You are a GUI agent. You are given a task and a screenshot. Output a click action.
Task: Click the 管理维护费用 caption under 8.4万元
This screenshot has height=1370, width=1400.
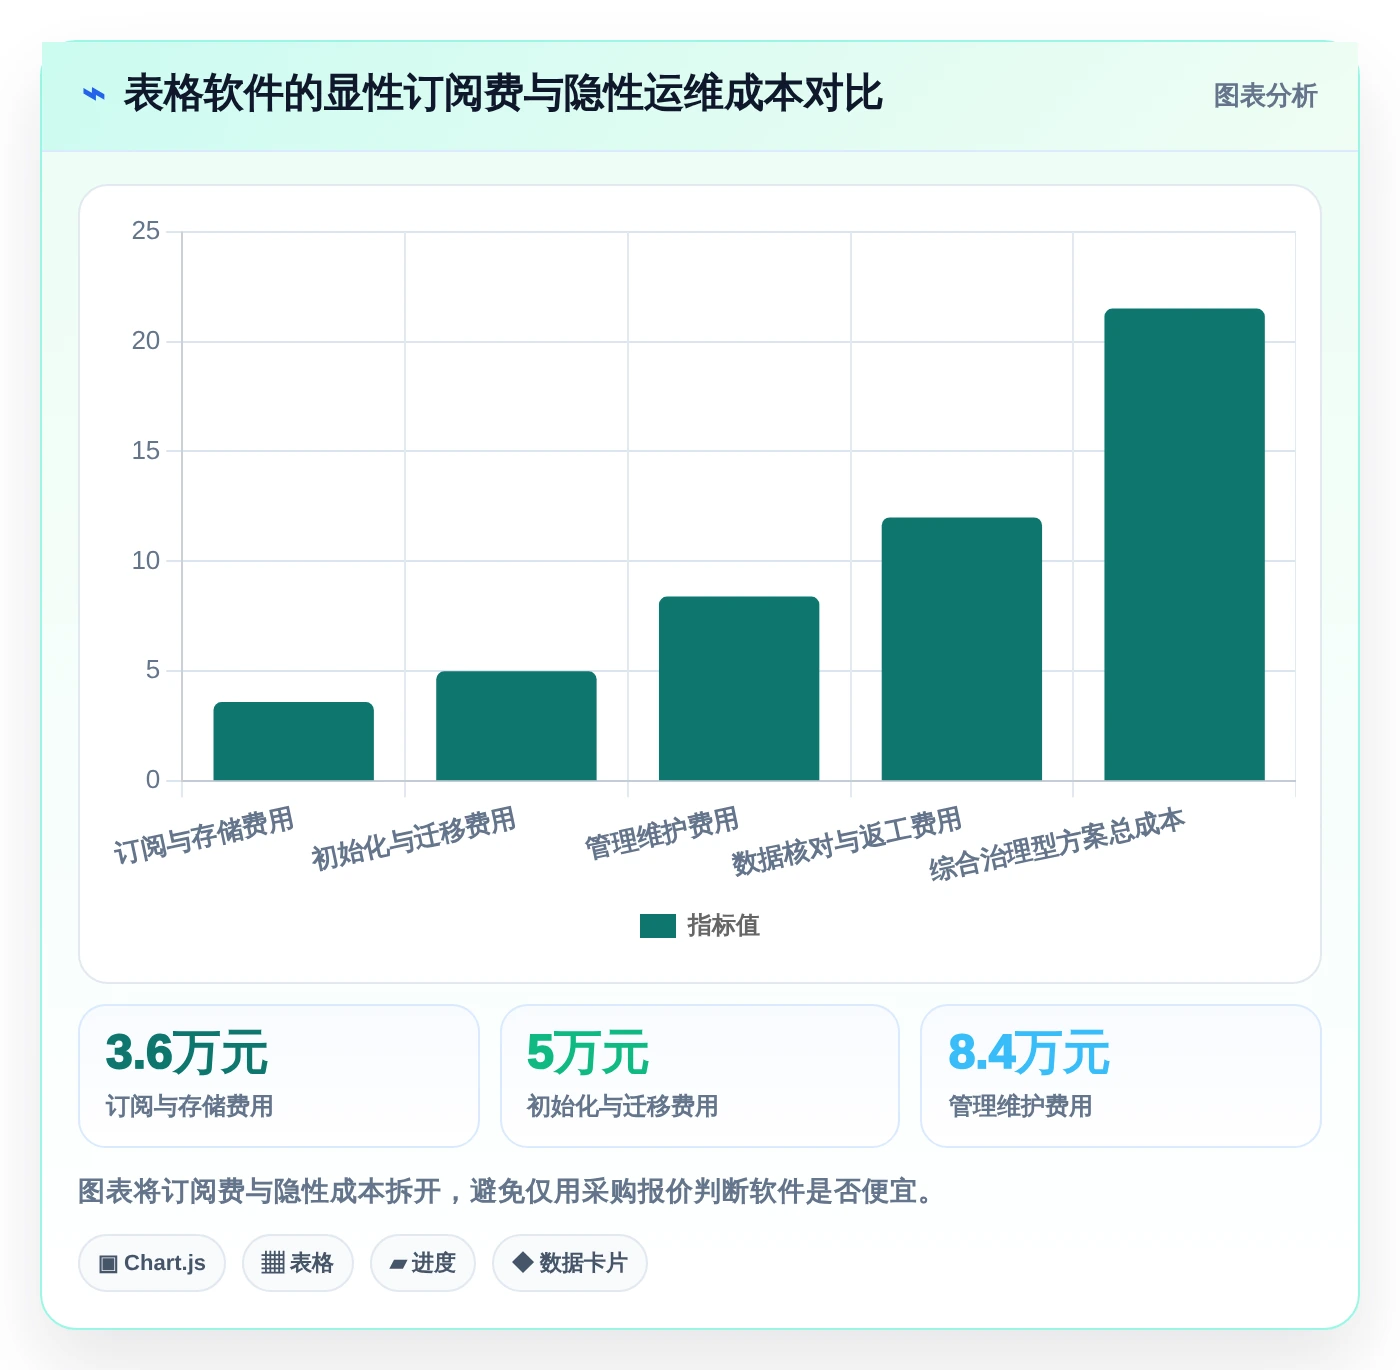[1020, 1106]
